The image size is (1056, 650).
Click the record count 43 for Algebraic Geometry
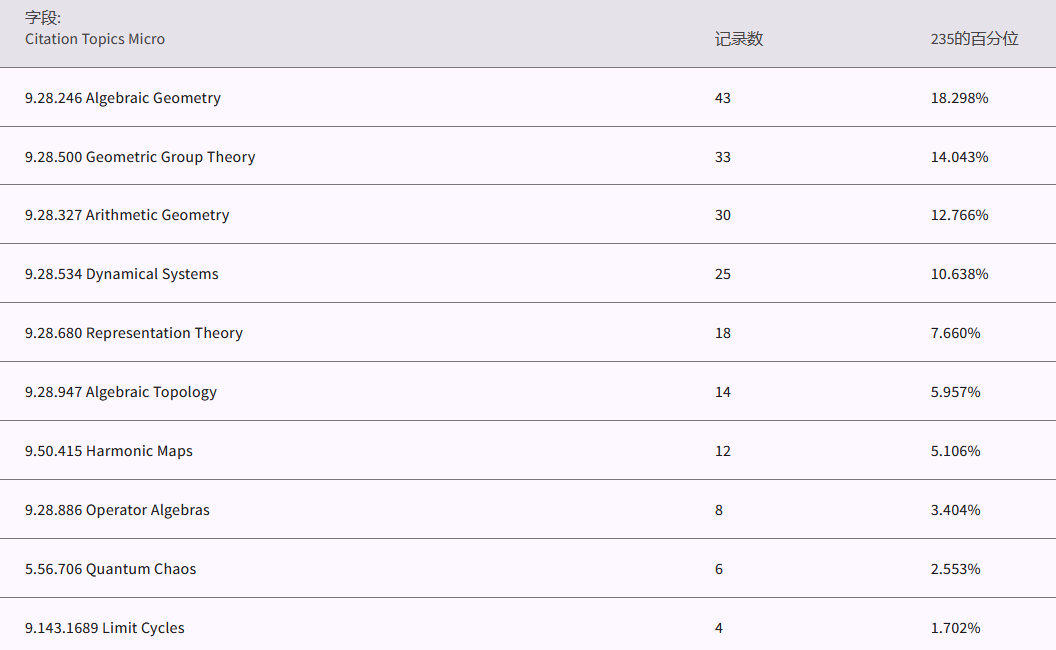[723, 98]
